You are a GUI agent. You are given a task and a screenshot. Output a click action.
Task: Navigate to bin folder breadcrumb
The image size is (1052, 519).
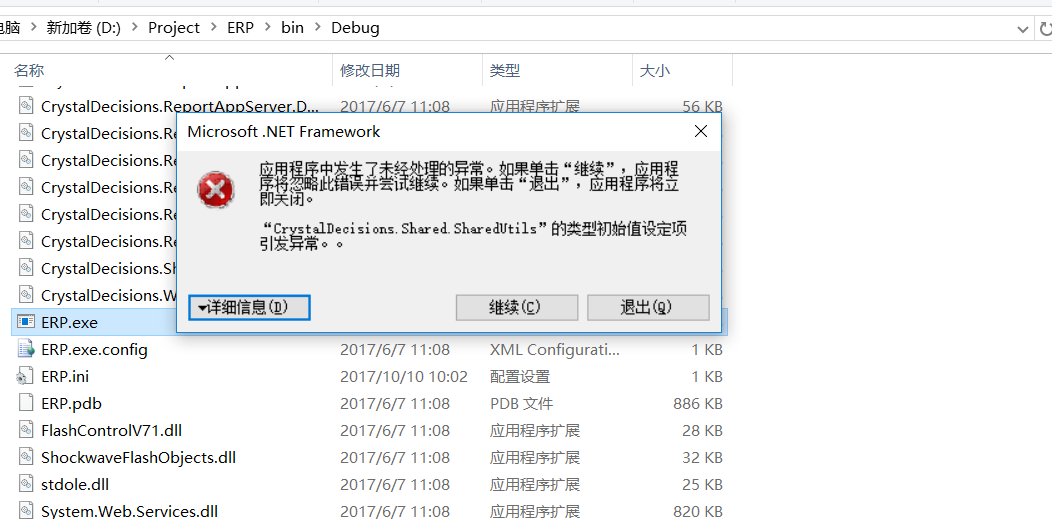(293, 28)
